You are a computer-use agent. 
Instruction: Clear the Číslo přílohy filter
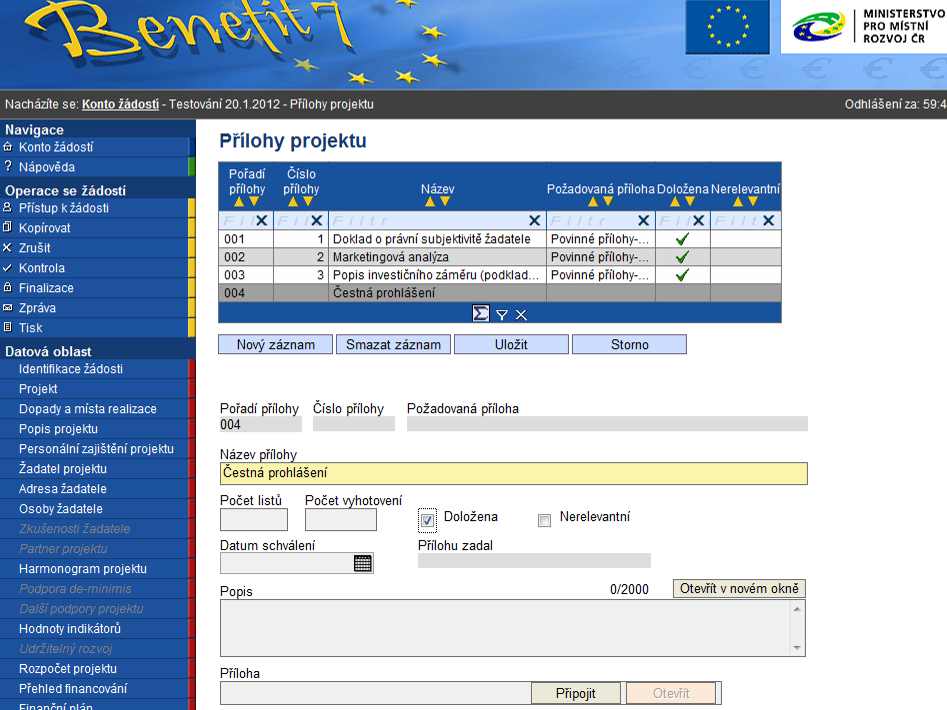point(316,220)
